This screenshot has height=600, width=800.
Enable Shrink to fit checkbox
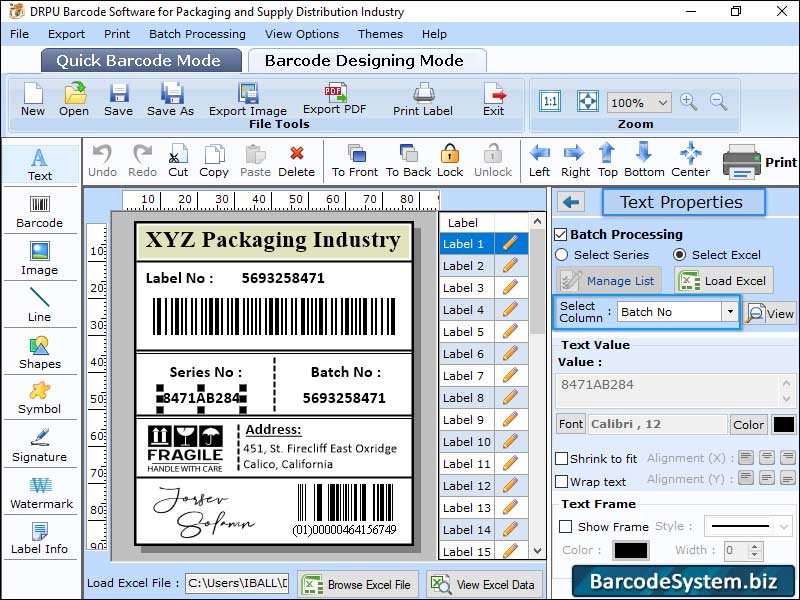[x=561, y=459]
